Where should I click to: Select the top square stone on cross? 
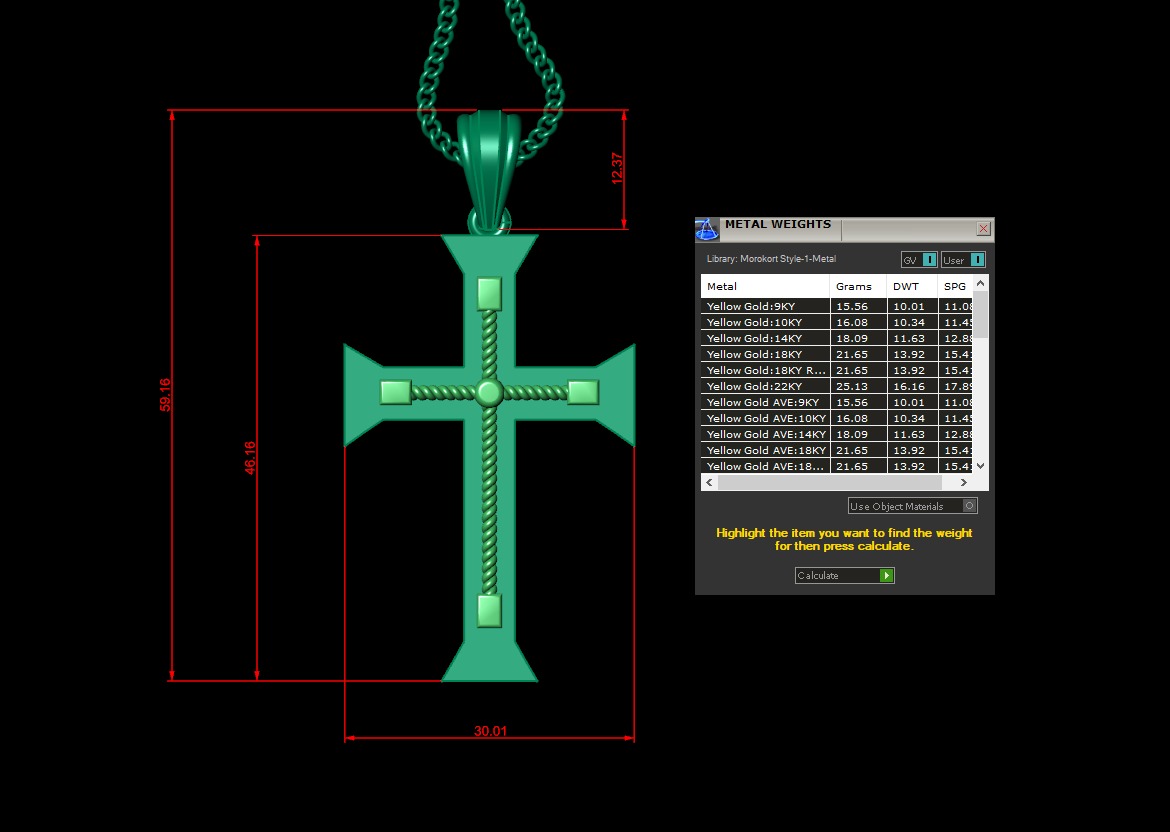(489, 293)
